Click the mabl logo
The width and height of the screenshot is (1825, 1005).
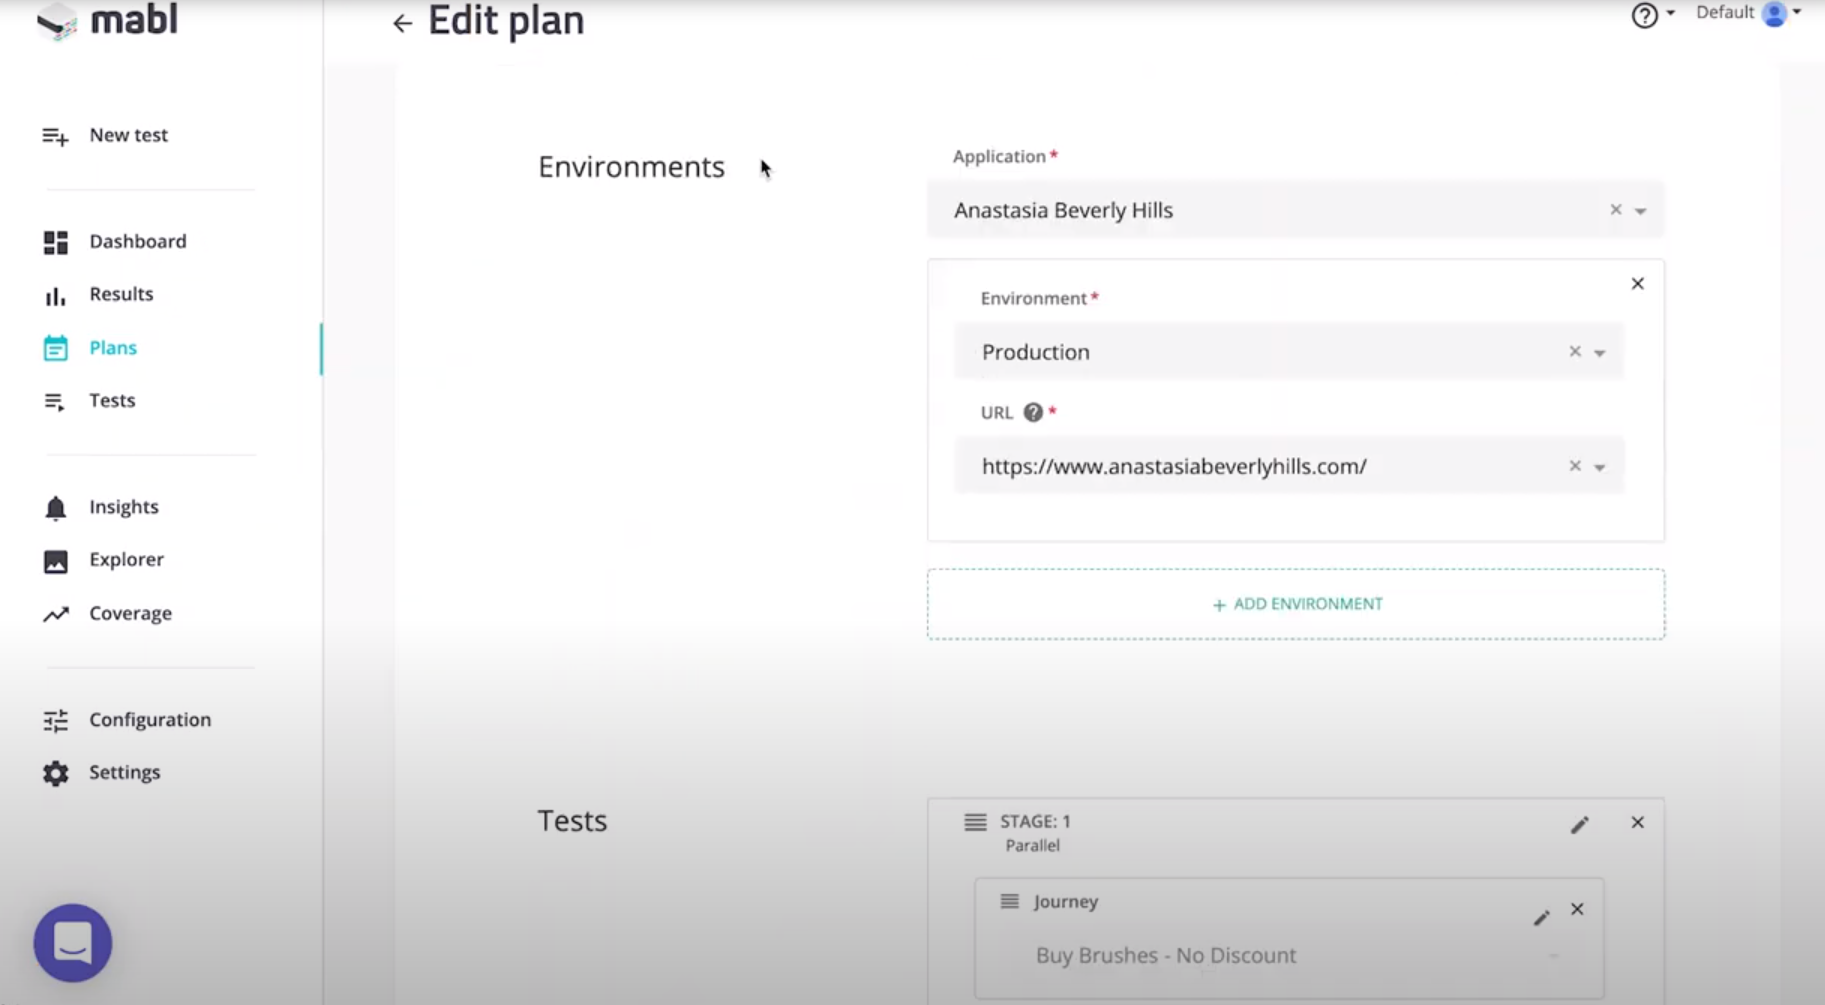[x=106, y=20]
